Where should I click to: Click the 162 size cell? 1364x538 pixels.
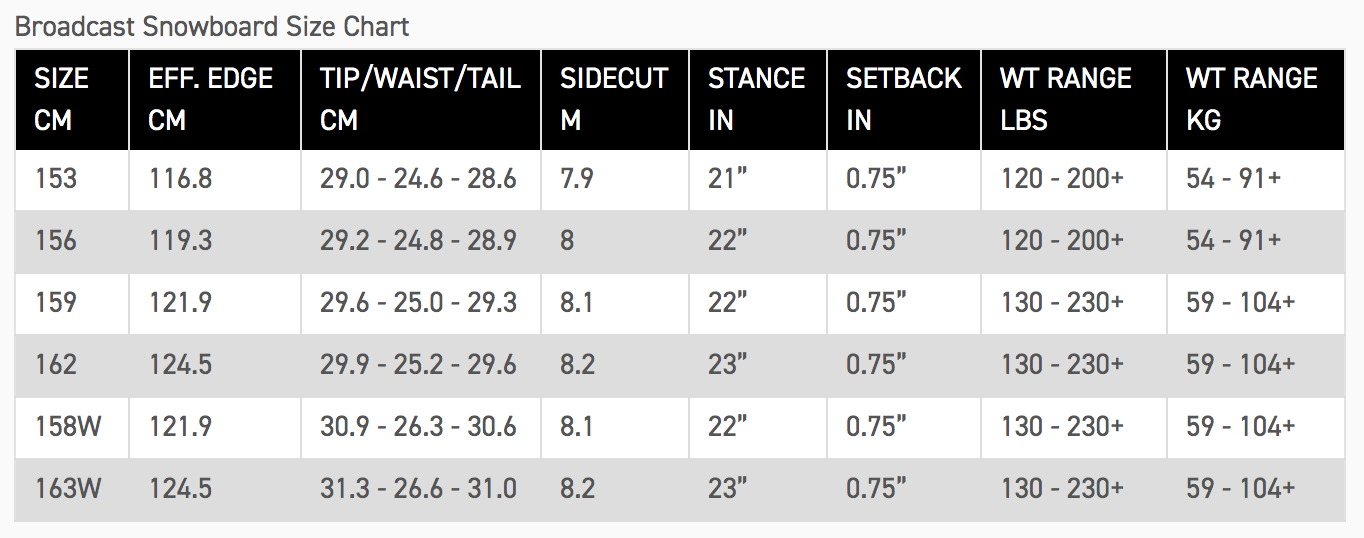[x=56, y=365]
